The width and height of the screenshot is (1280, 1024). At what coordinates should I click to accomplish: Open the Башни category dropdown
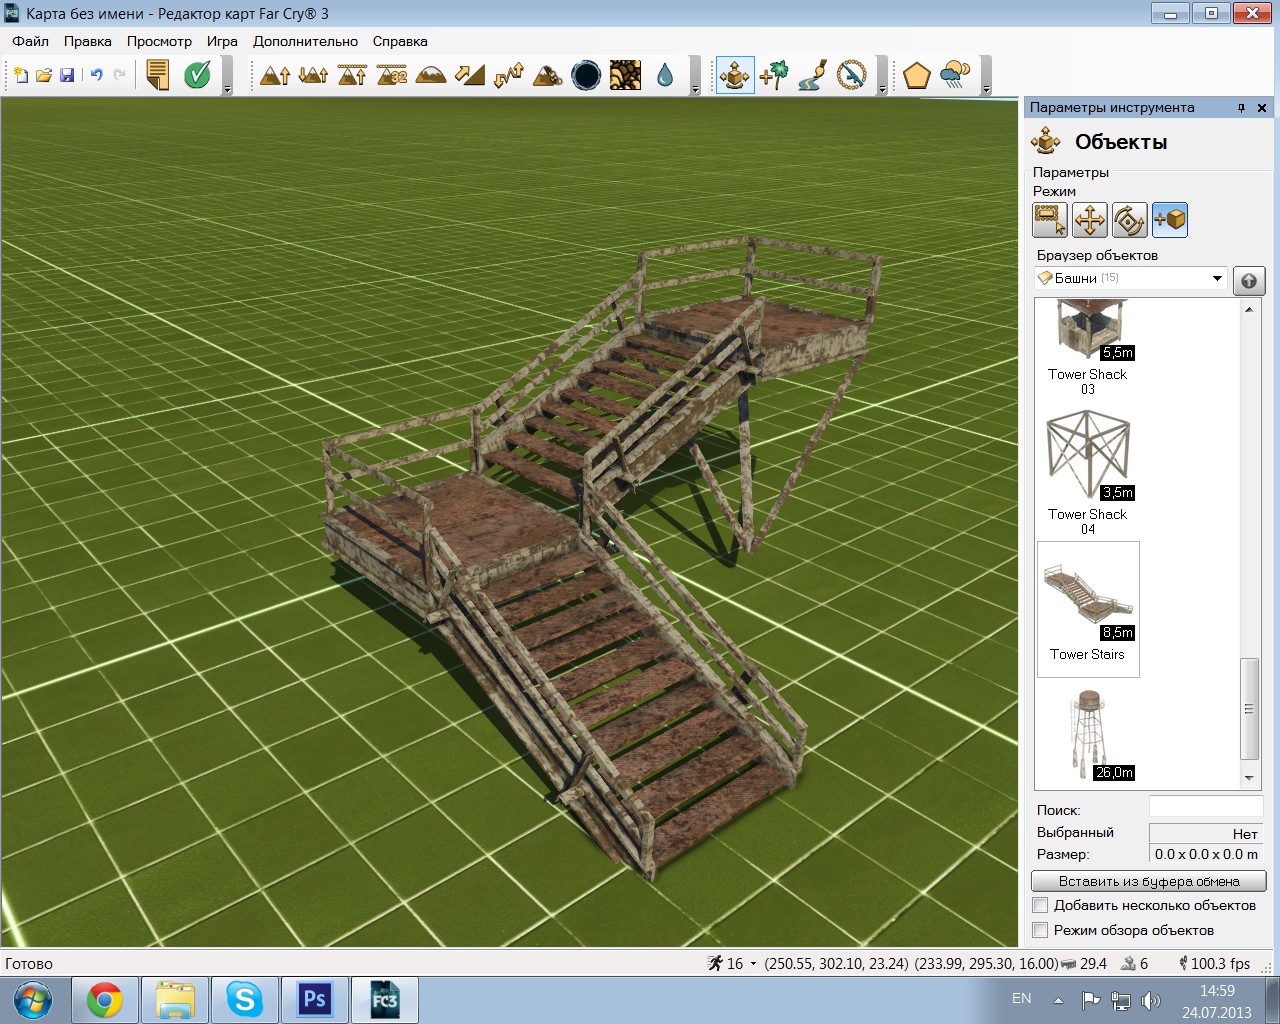1217,278
